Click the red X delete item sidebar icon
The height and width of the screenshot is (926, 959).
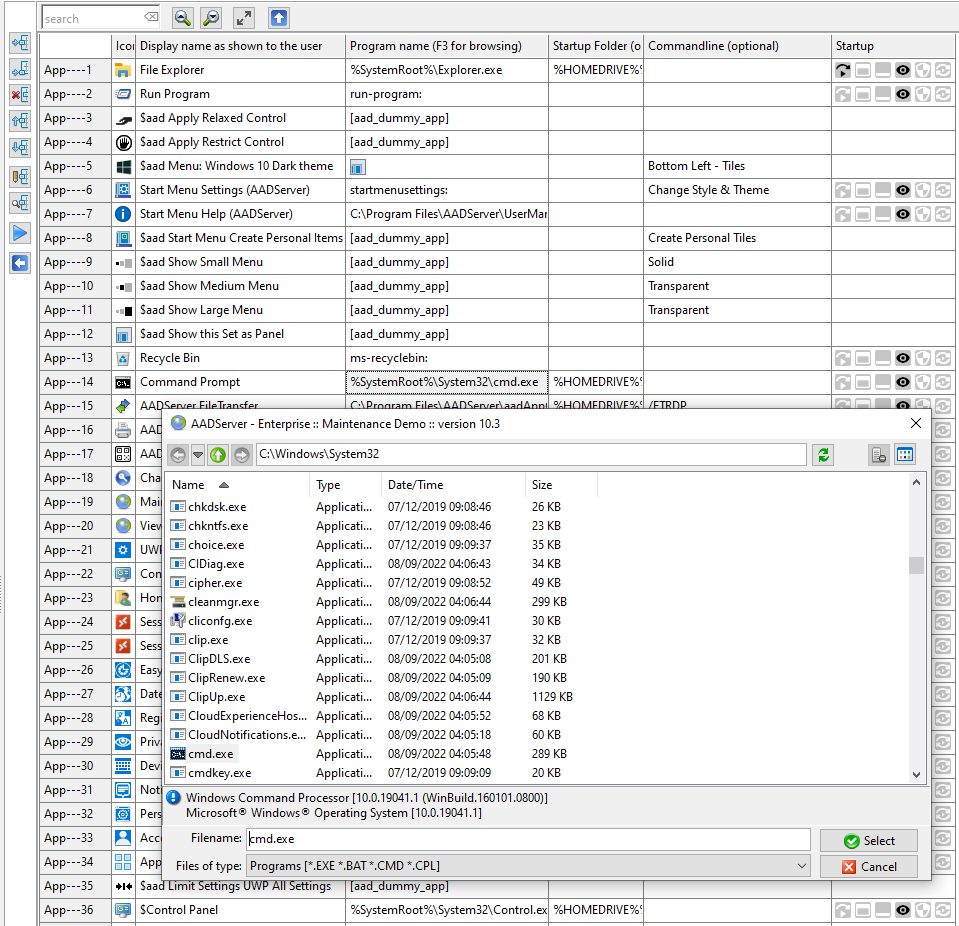pos(19,95)
